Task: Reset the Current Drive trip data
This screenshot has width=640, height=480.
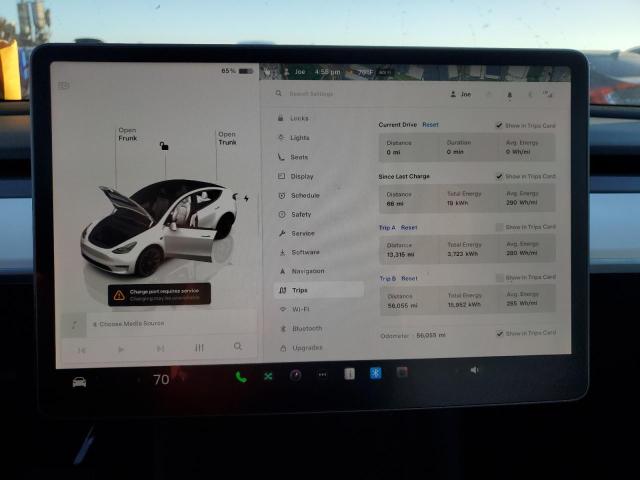Action: pos(430,125)
